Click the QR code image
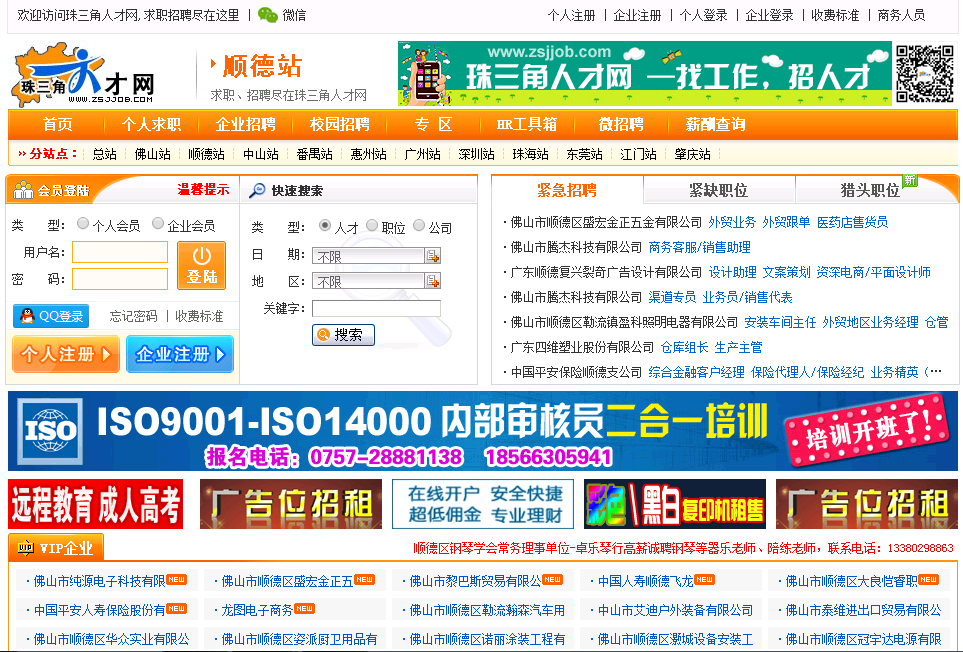 pyautogui.click(x=924, y=74)
